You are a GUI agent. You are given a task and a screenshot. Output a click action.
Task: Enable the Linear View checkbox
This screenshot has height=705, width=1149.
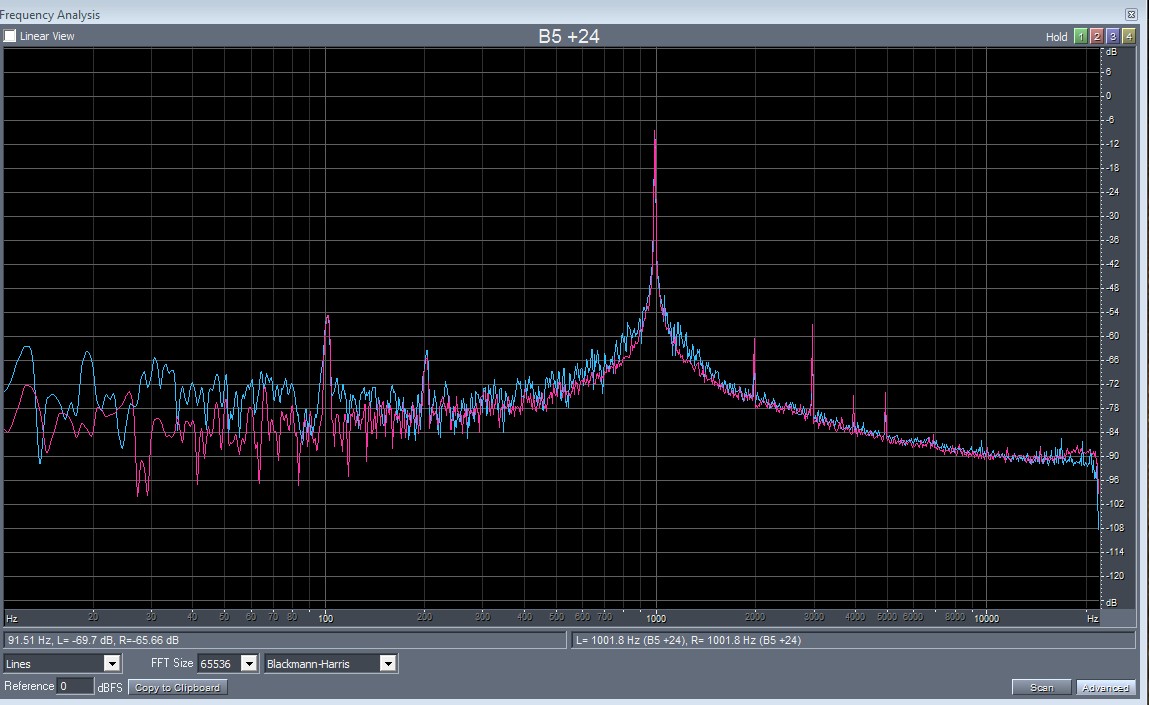10,36
